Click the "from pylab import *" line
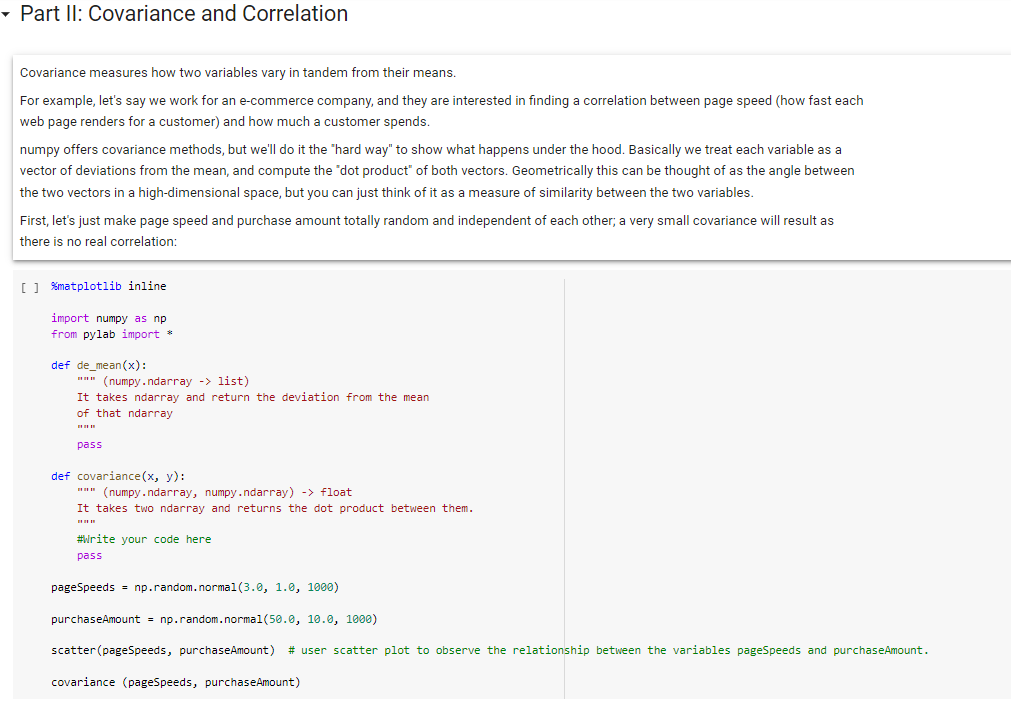The image size is (1011, 701). 113,333
